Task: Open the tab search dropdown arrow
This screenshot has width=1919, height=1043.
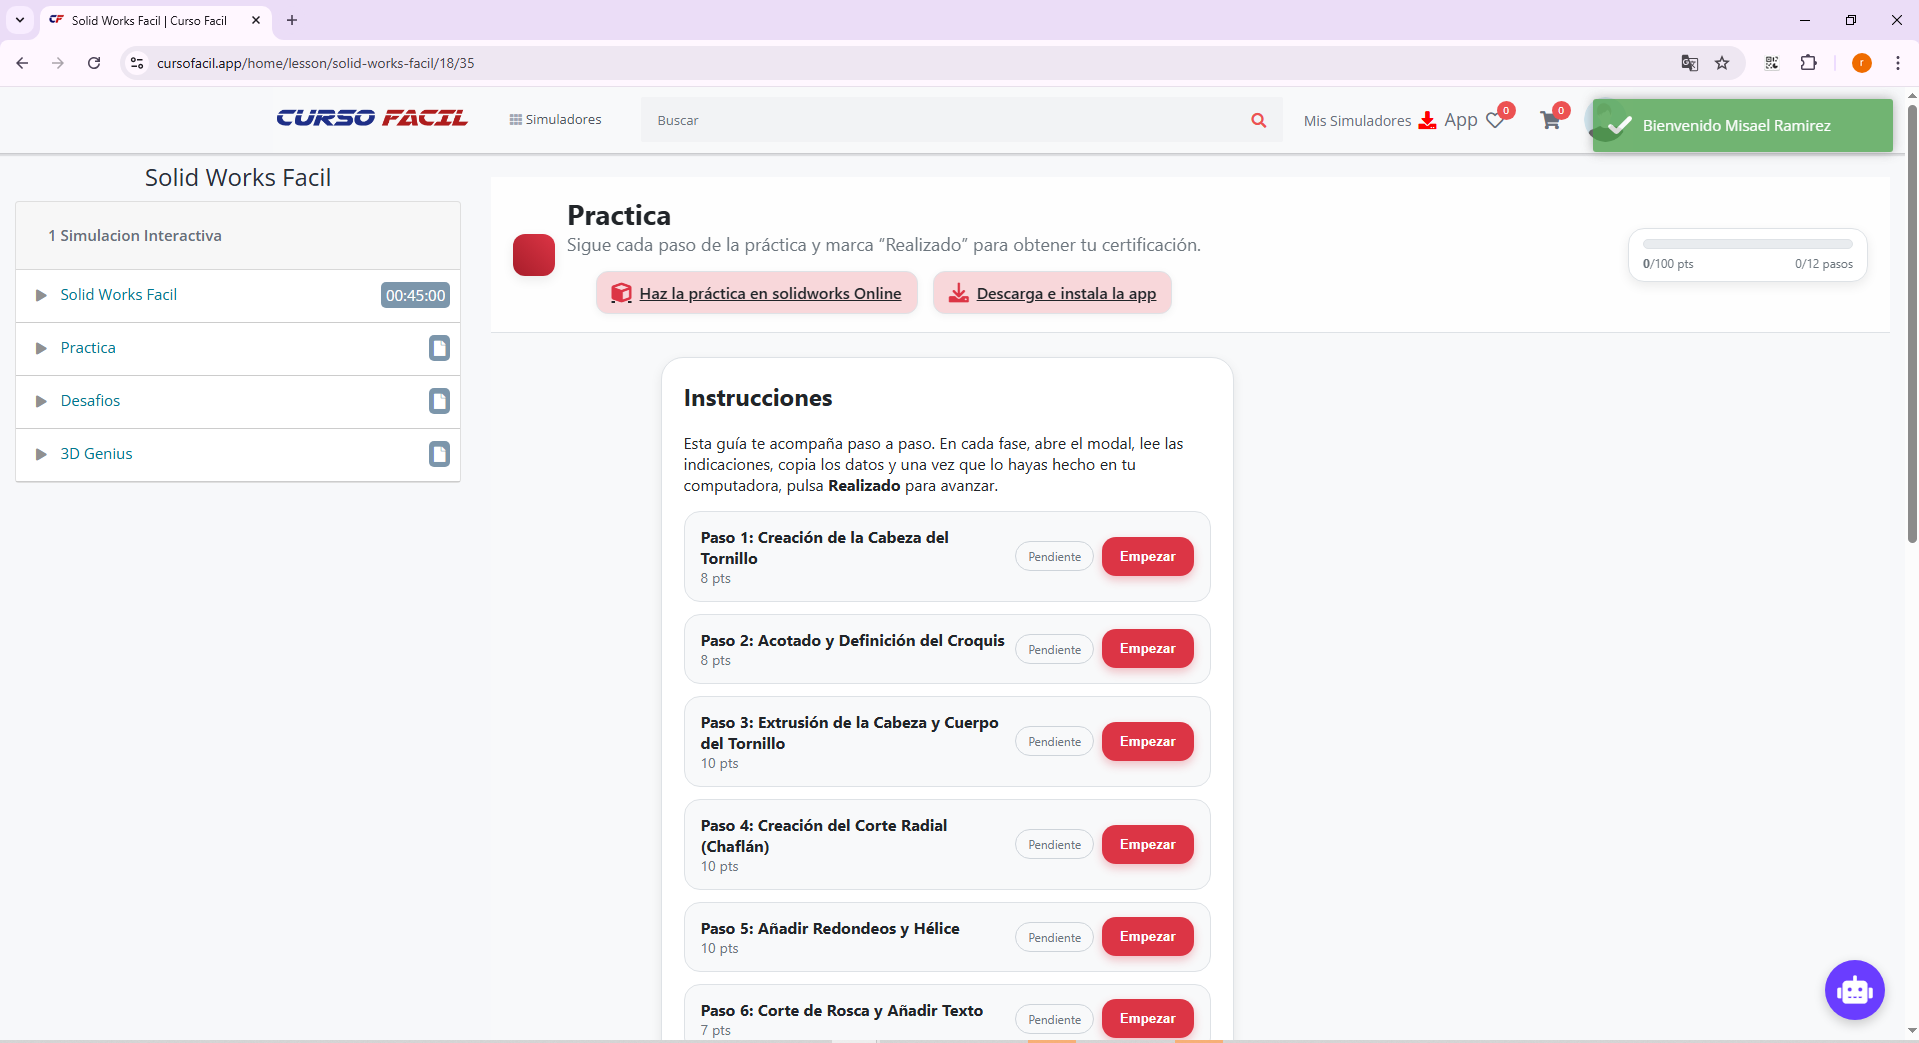Action: (x=20, y=20)
